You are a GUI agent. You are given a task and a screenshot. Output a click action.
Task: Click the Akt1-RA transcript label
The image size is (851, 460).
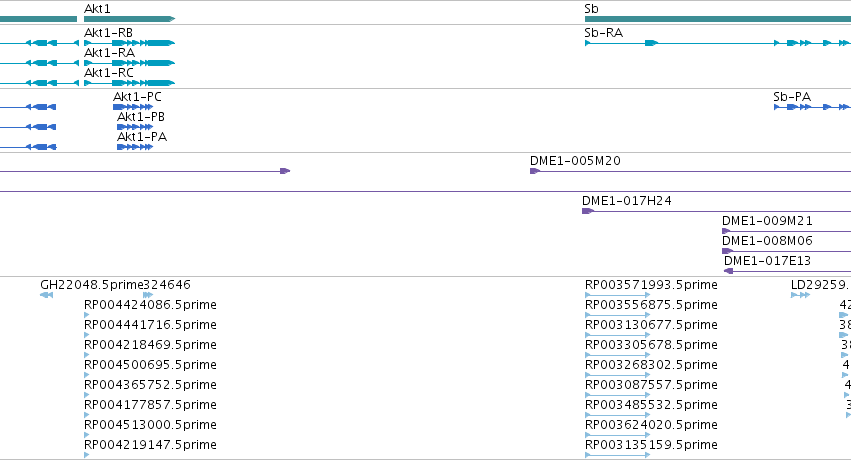pos(110,53)
